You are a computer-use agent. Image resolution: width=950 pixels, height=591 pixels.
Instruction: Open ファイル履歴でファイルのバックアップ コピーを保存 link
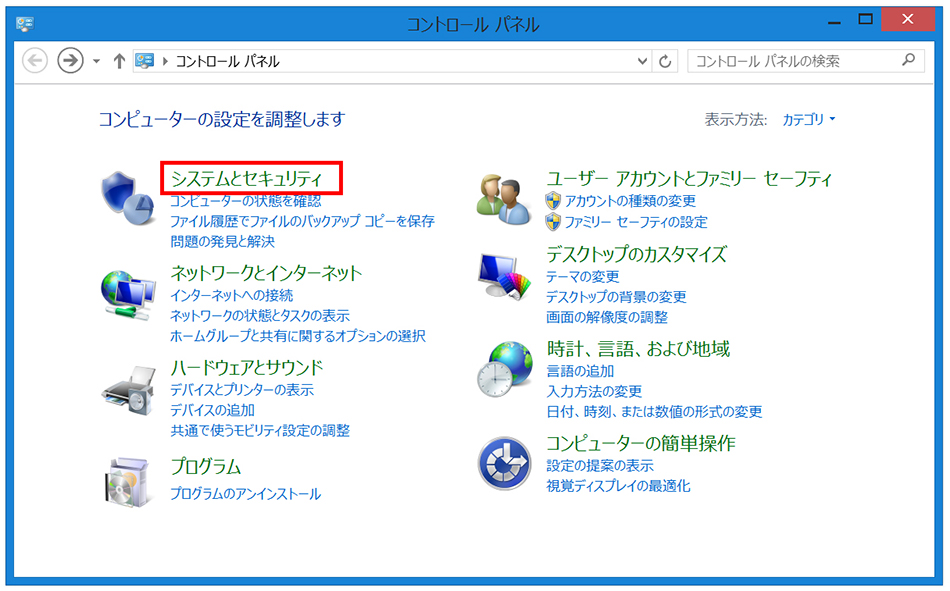tap(302, 221)
